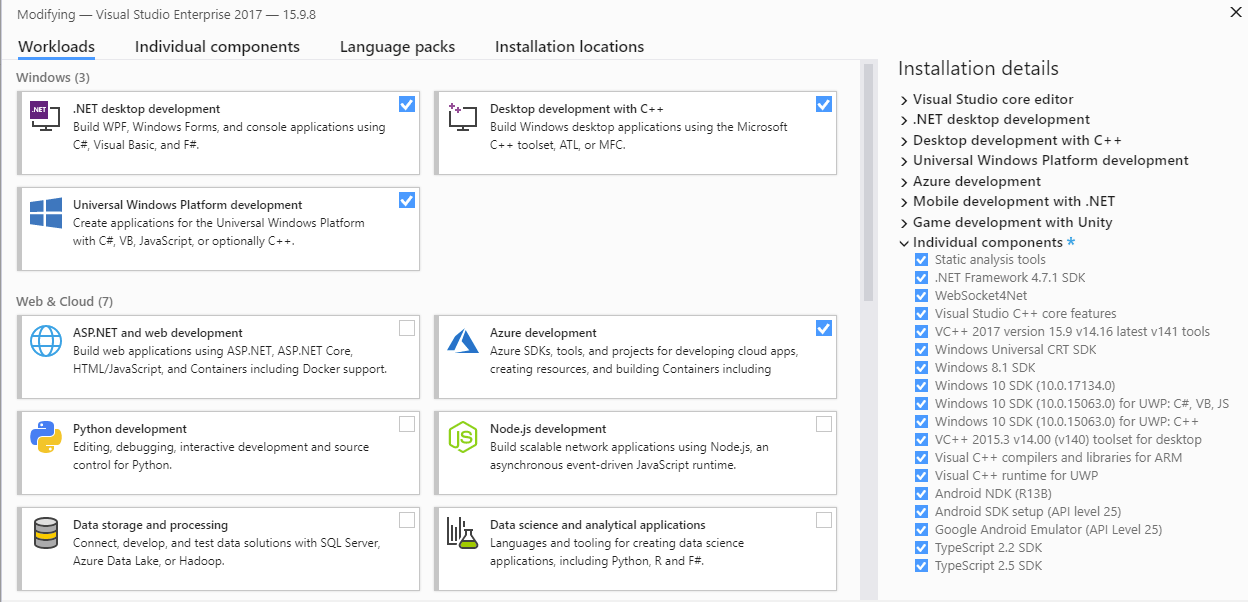Open the Installation locations tab
This screenshot has height=602, width=1248.
click(569, 47)
